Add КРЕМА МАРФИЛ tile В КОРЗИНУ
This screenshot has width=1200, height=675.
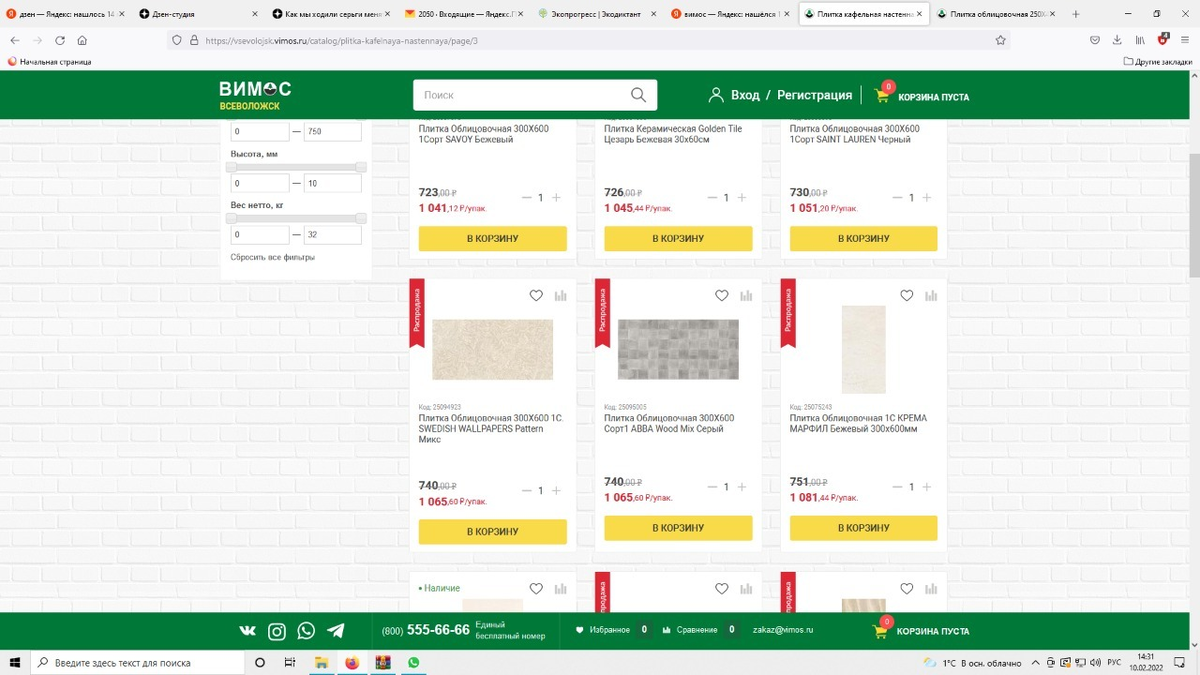point(863,528)
